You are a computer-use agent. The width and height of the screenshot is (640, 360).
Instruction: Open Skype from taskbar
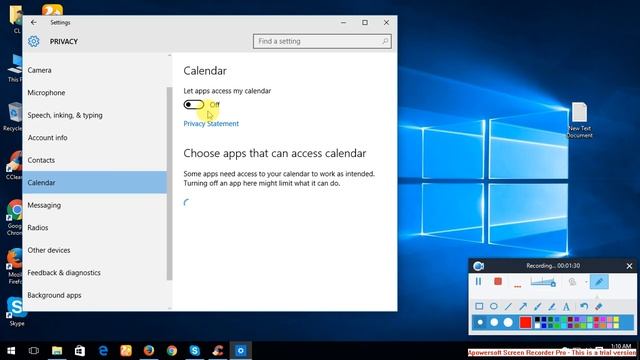point(195,351)
